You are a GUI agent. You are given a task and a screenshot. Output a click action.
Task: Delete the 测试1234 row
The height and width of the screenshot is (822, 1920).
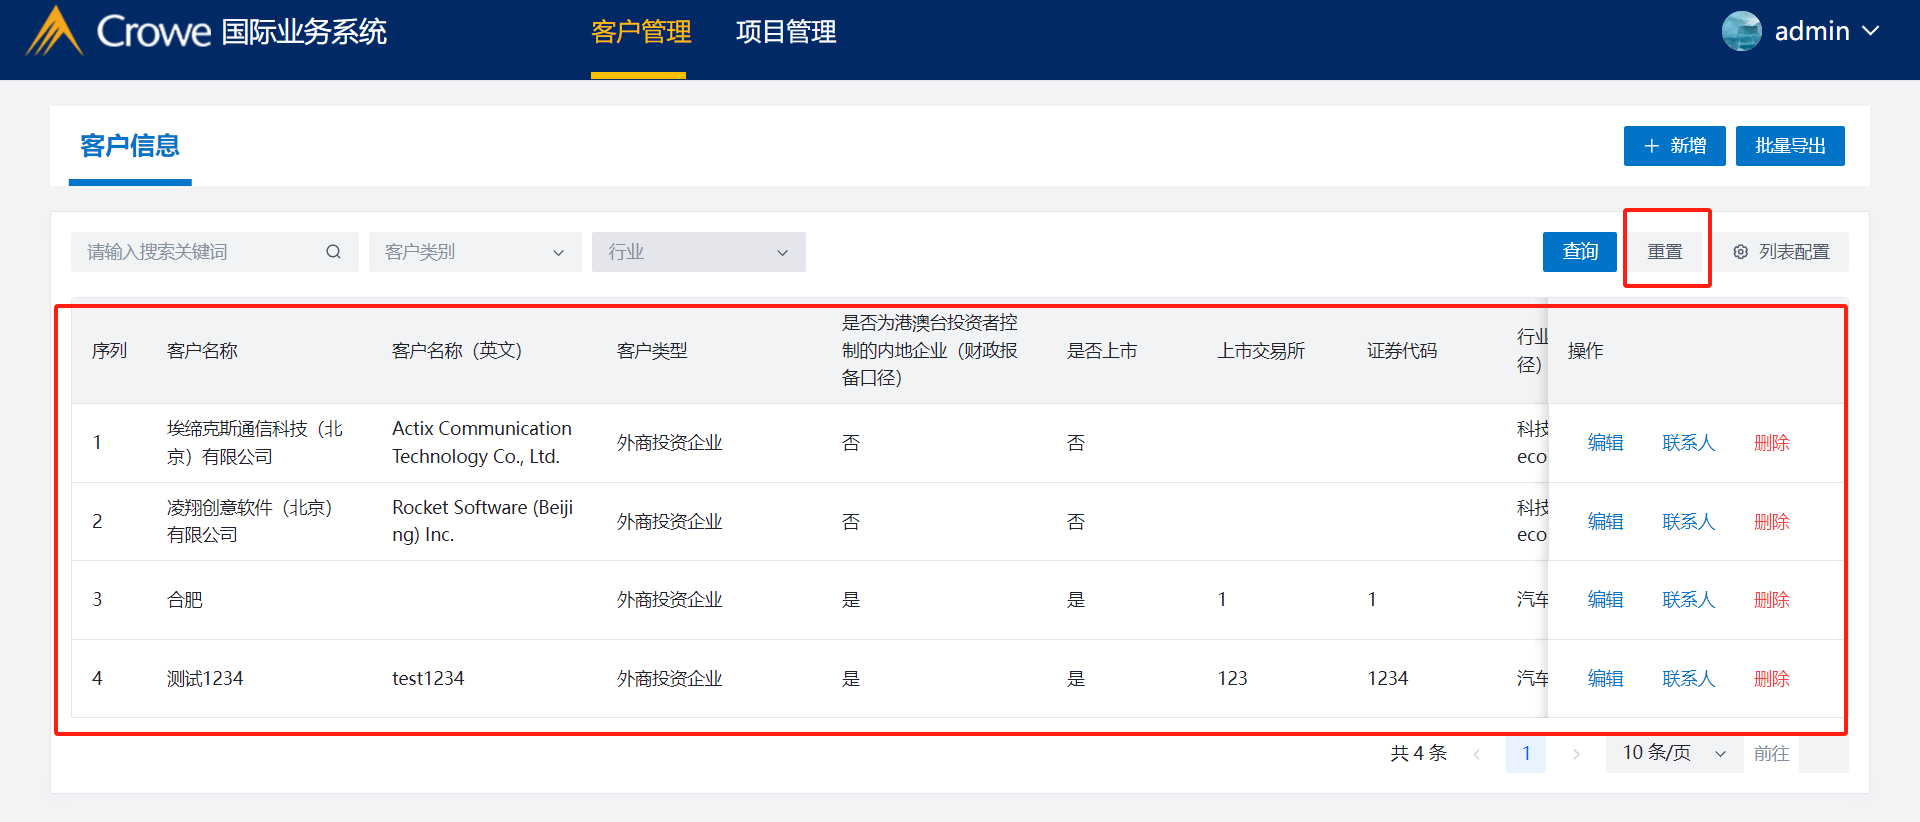pos(1771,679)
